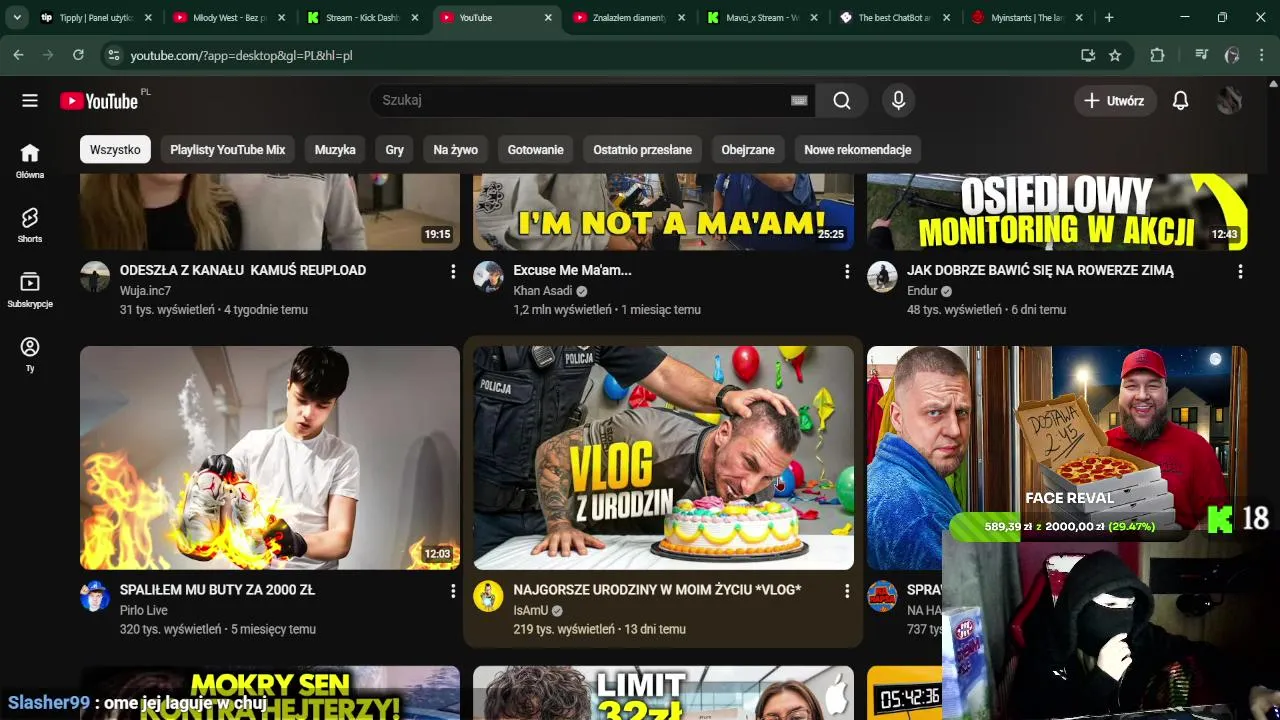Open media controls icon in Chrome toolbar

coord(1202,55)
